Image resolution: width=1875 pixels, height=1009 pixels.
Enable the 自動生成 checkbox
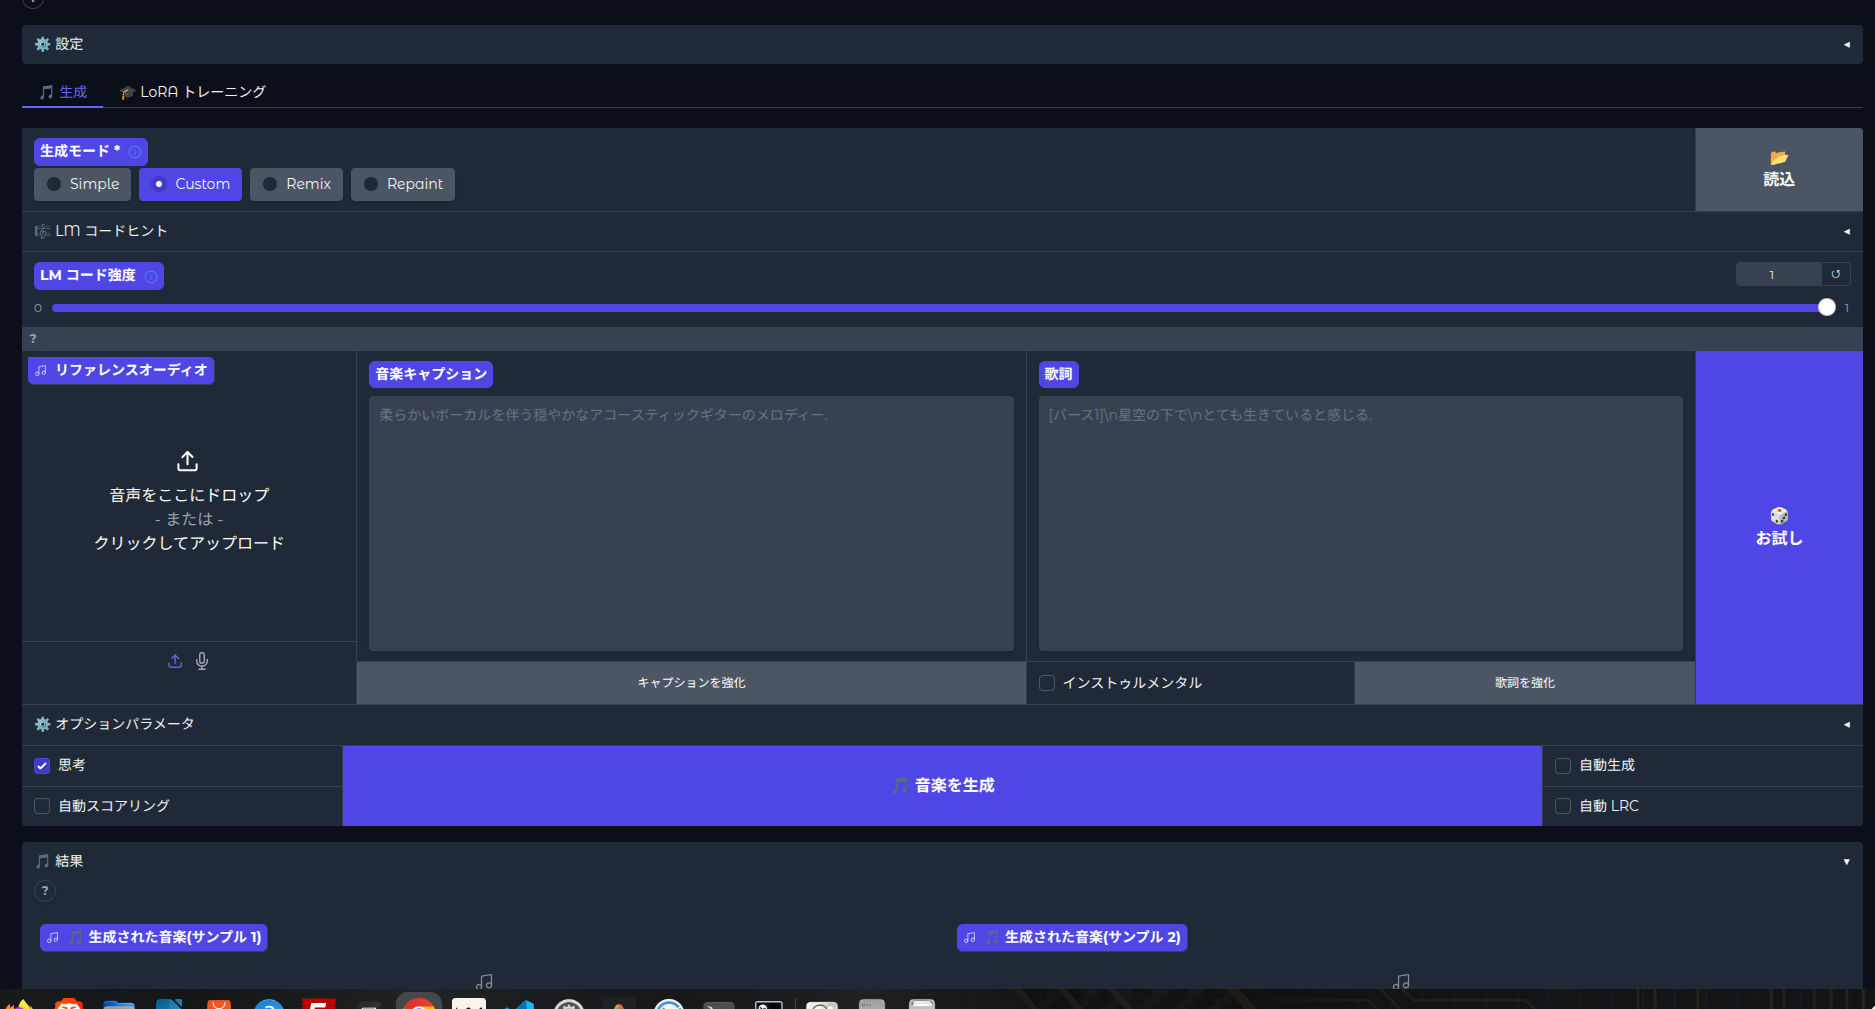coord(1563,766)
